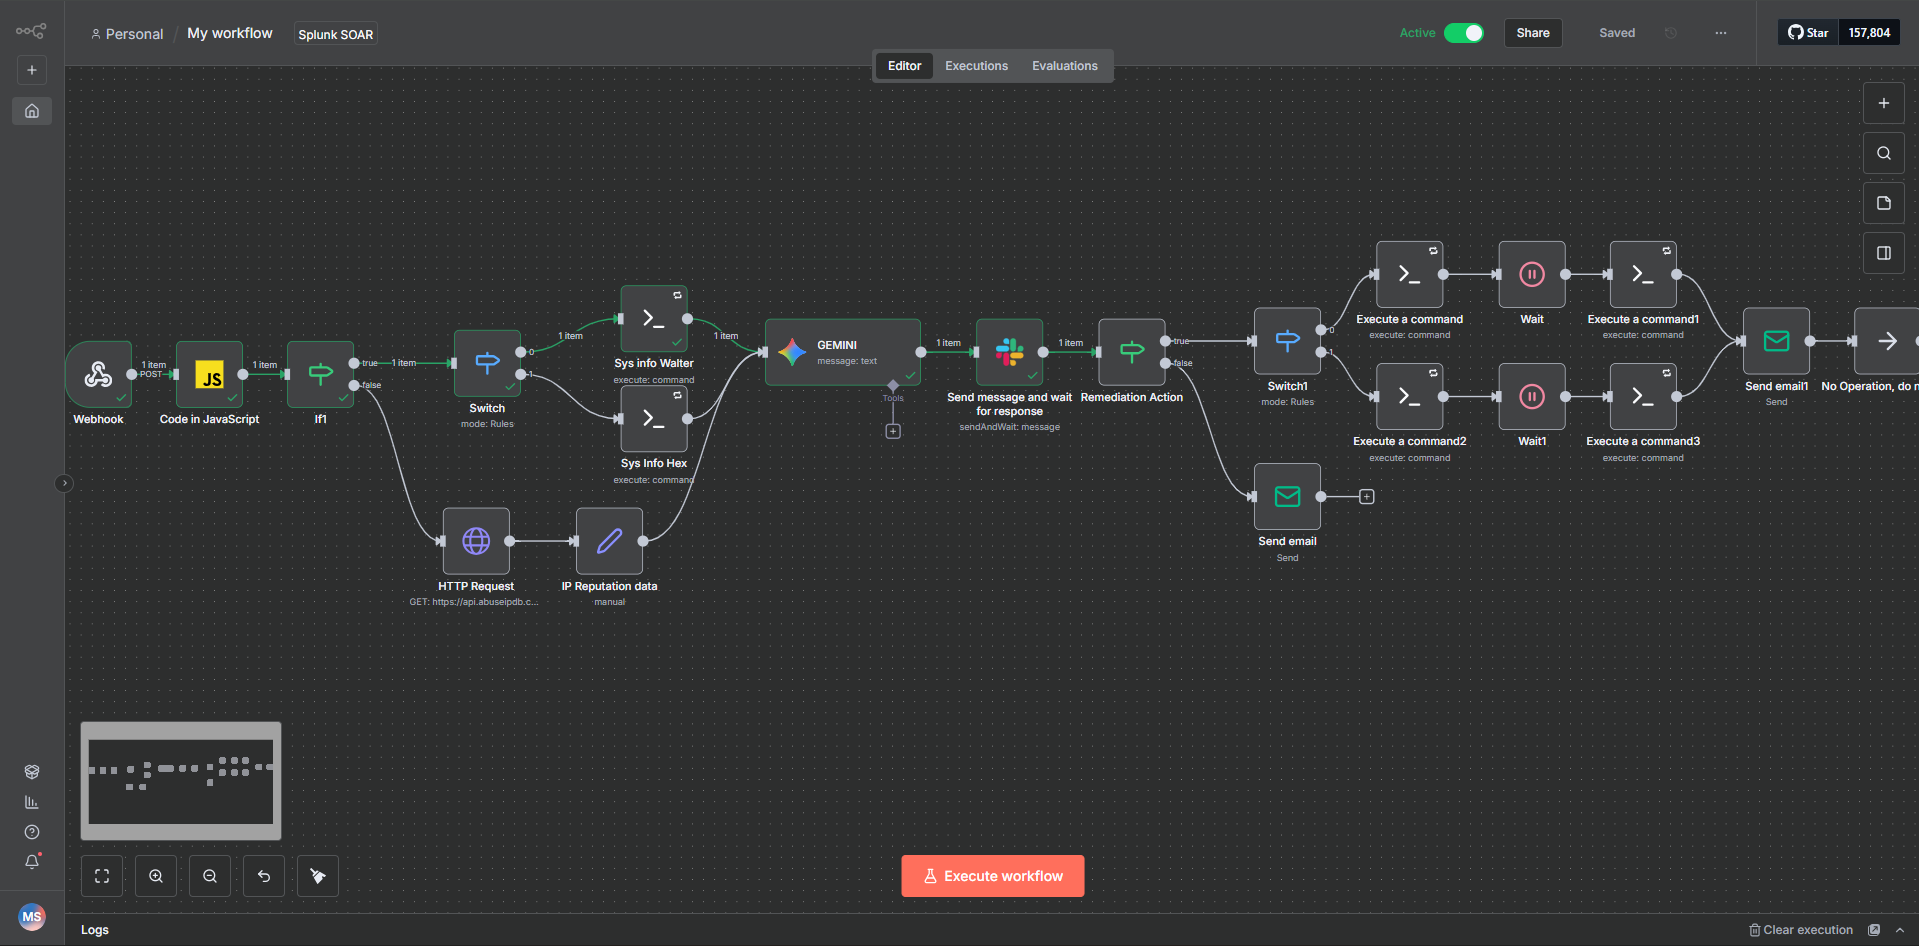Add a tool to GEMINI node

tap(893, 431)
